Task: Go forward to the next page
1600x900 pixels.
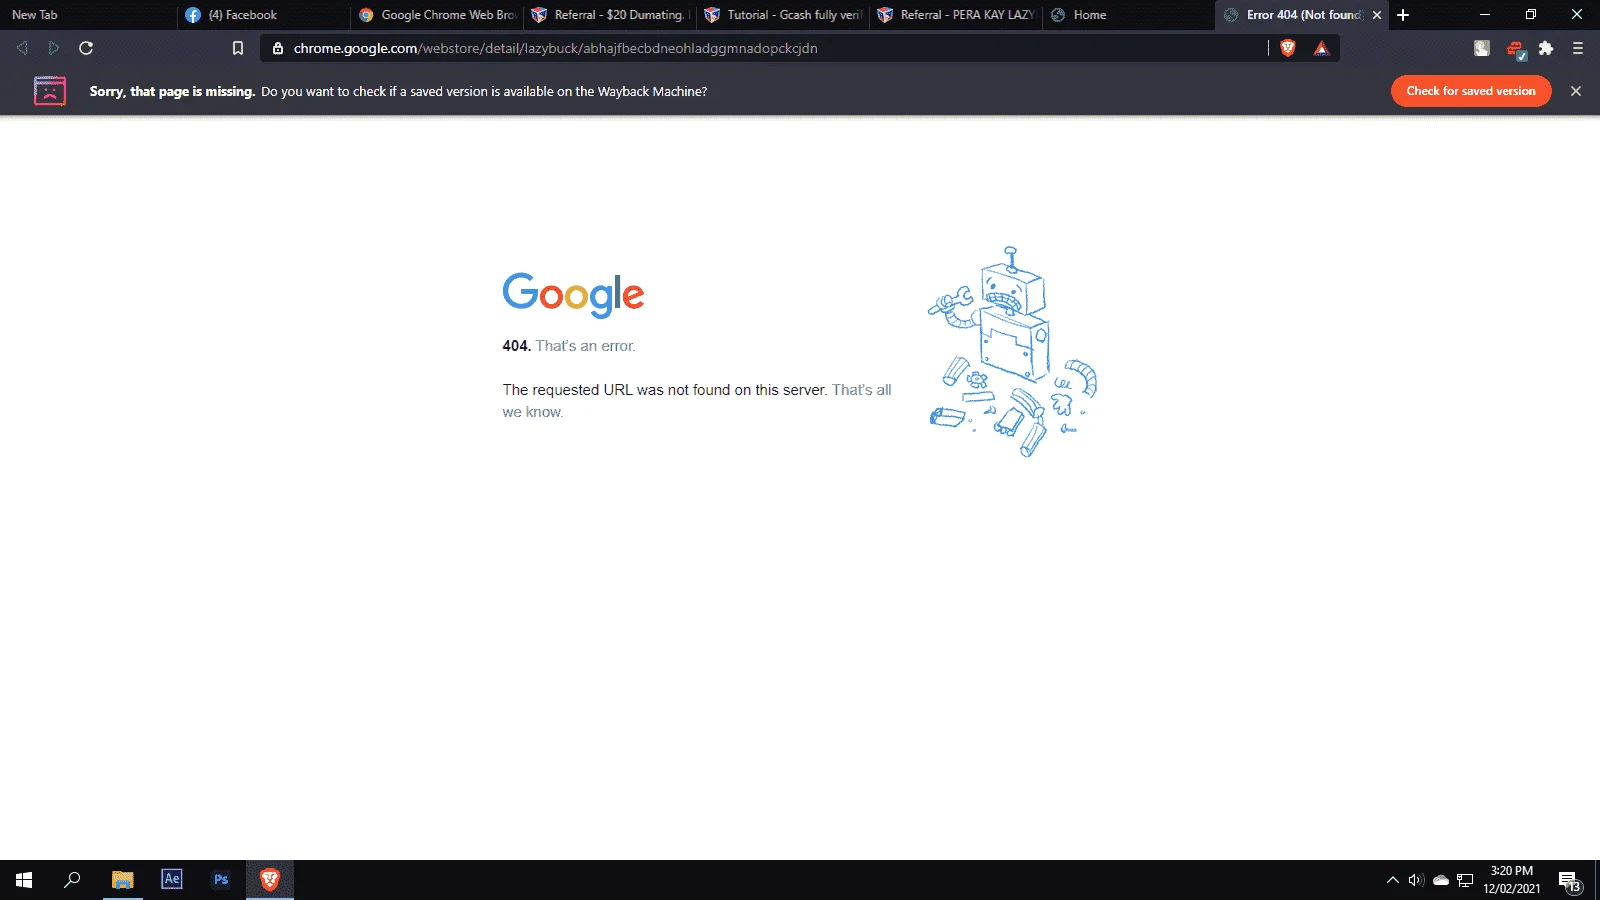Action: (x=54, y=48)
